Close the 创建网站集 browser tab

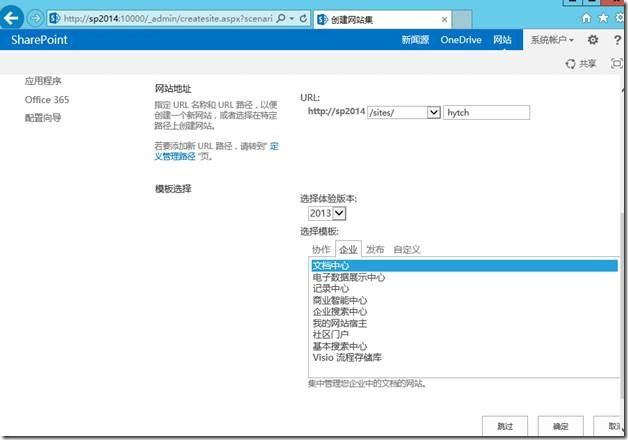coord(444,19)
